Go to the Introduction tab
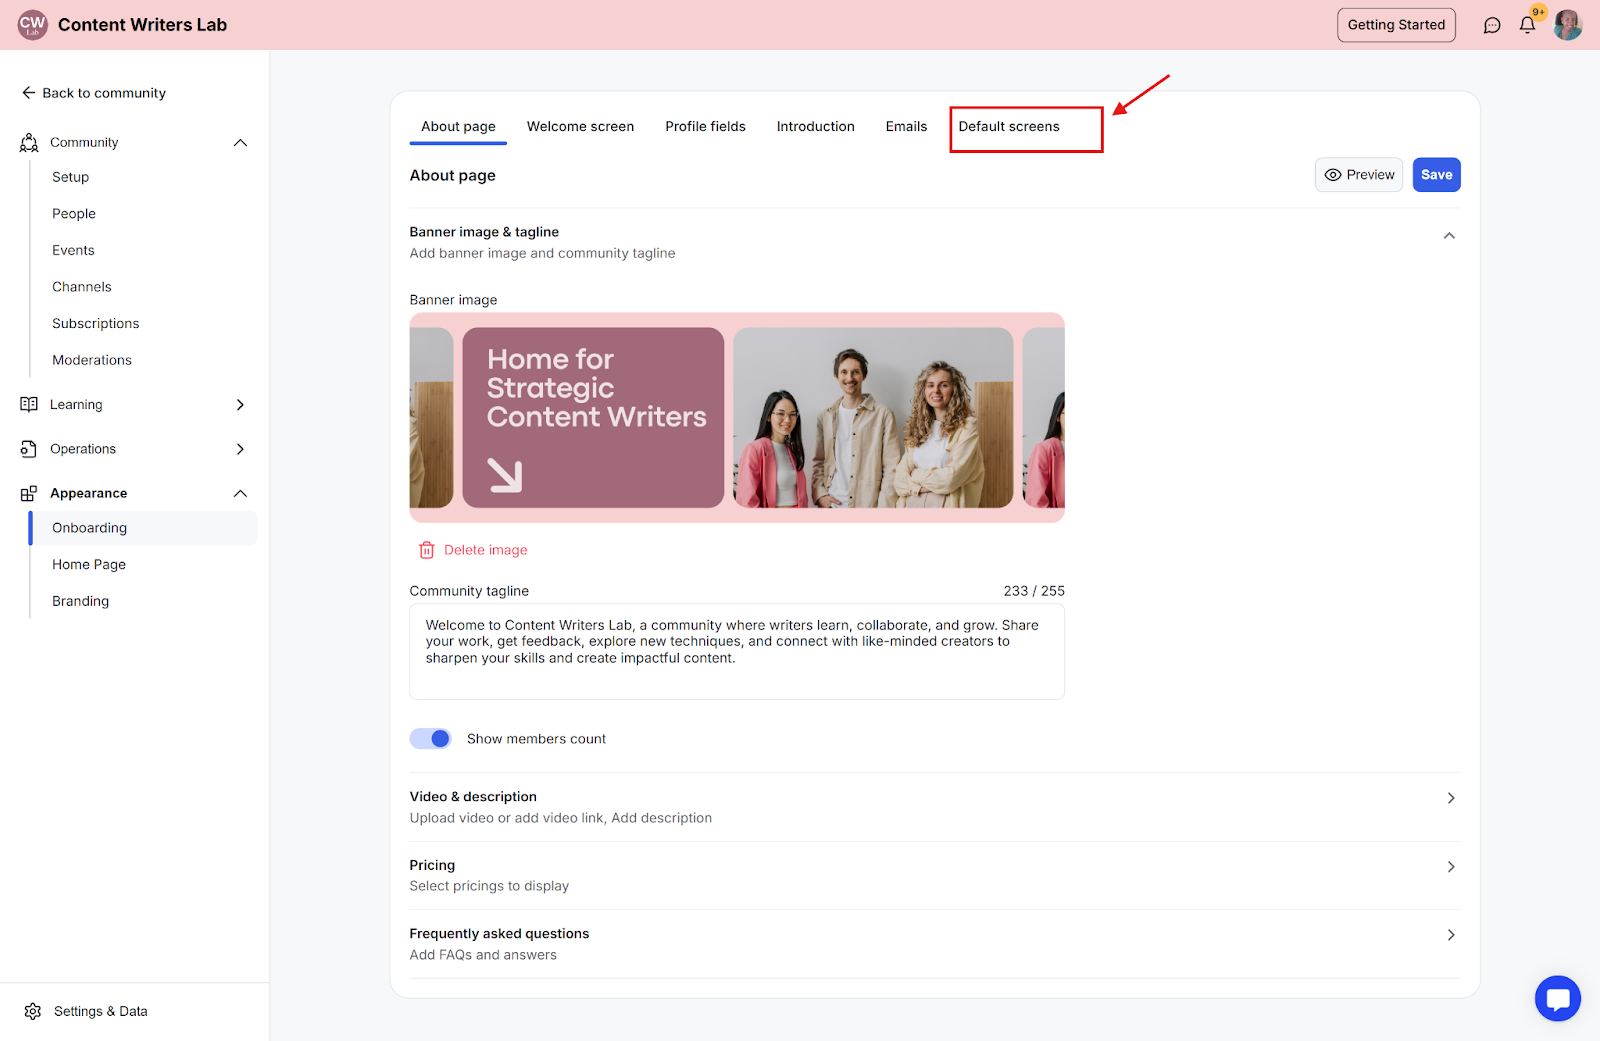1600x1041 pixels. point(815,126)
